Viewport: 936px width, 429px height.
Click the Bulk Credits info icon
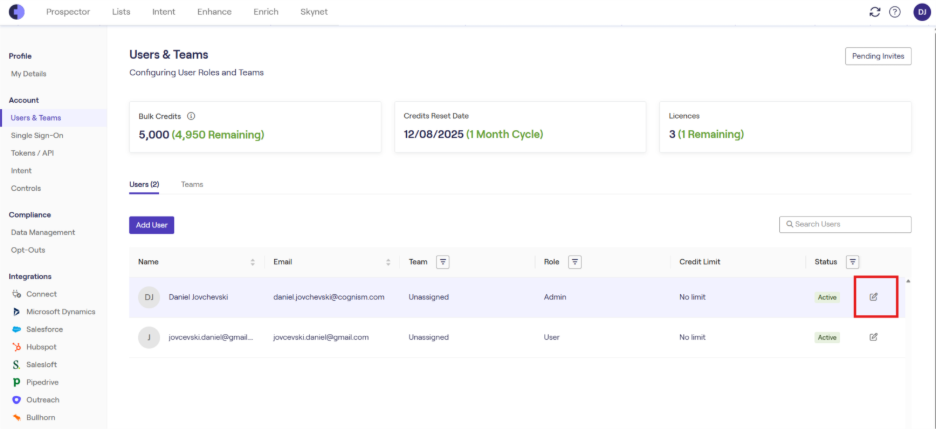point(191,116)
